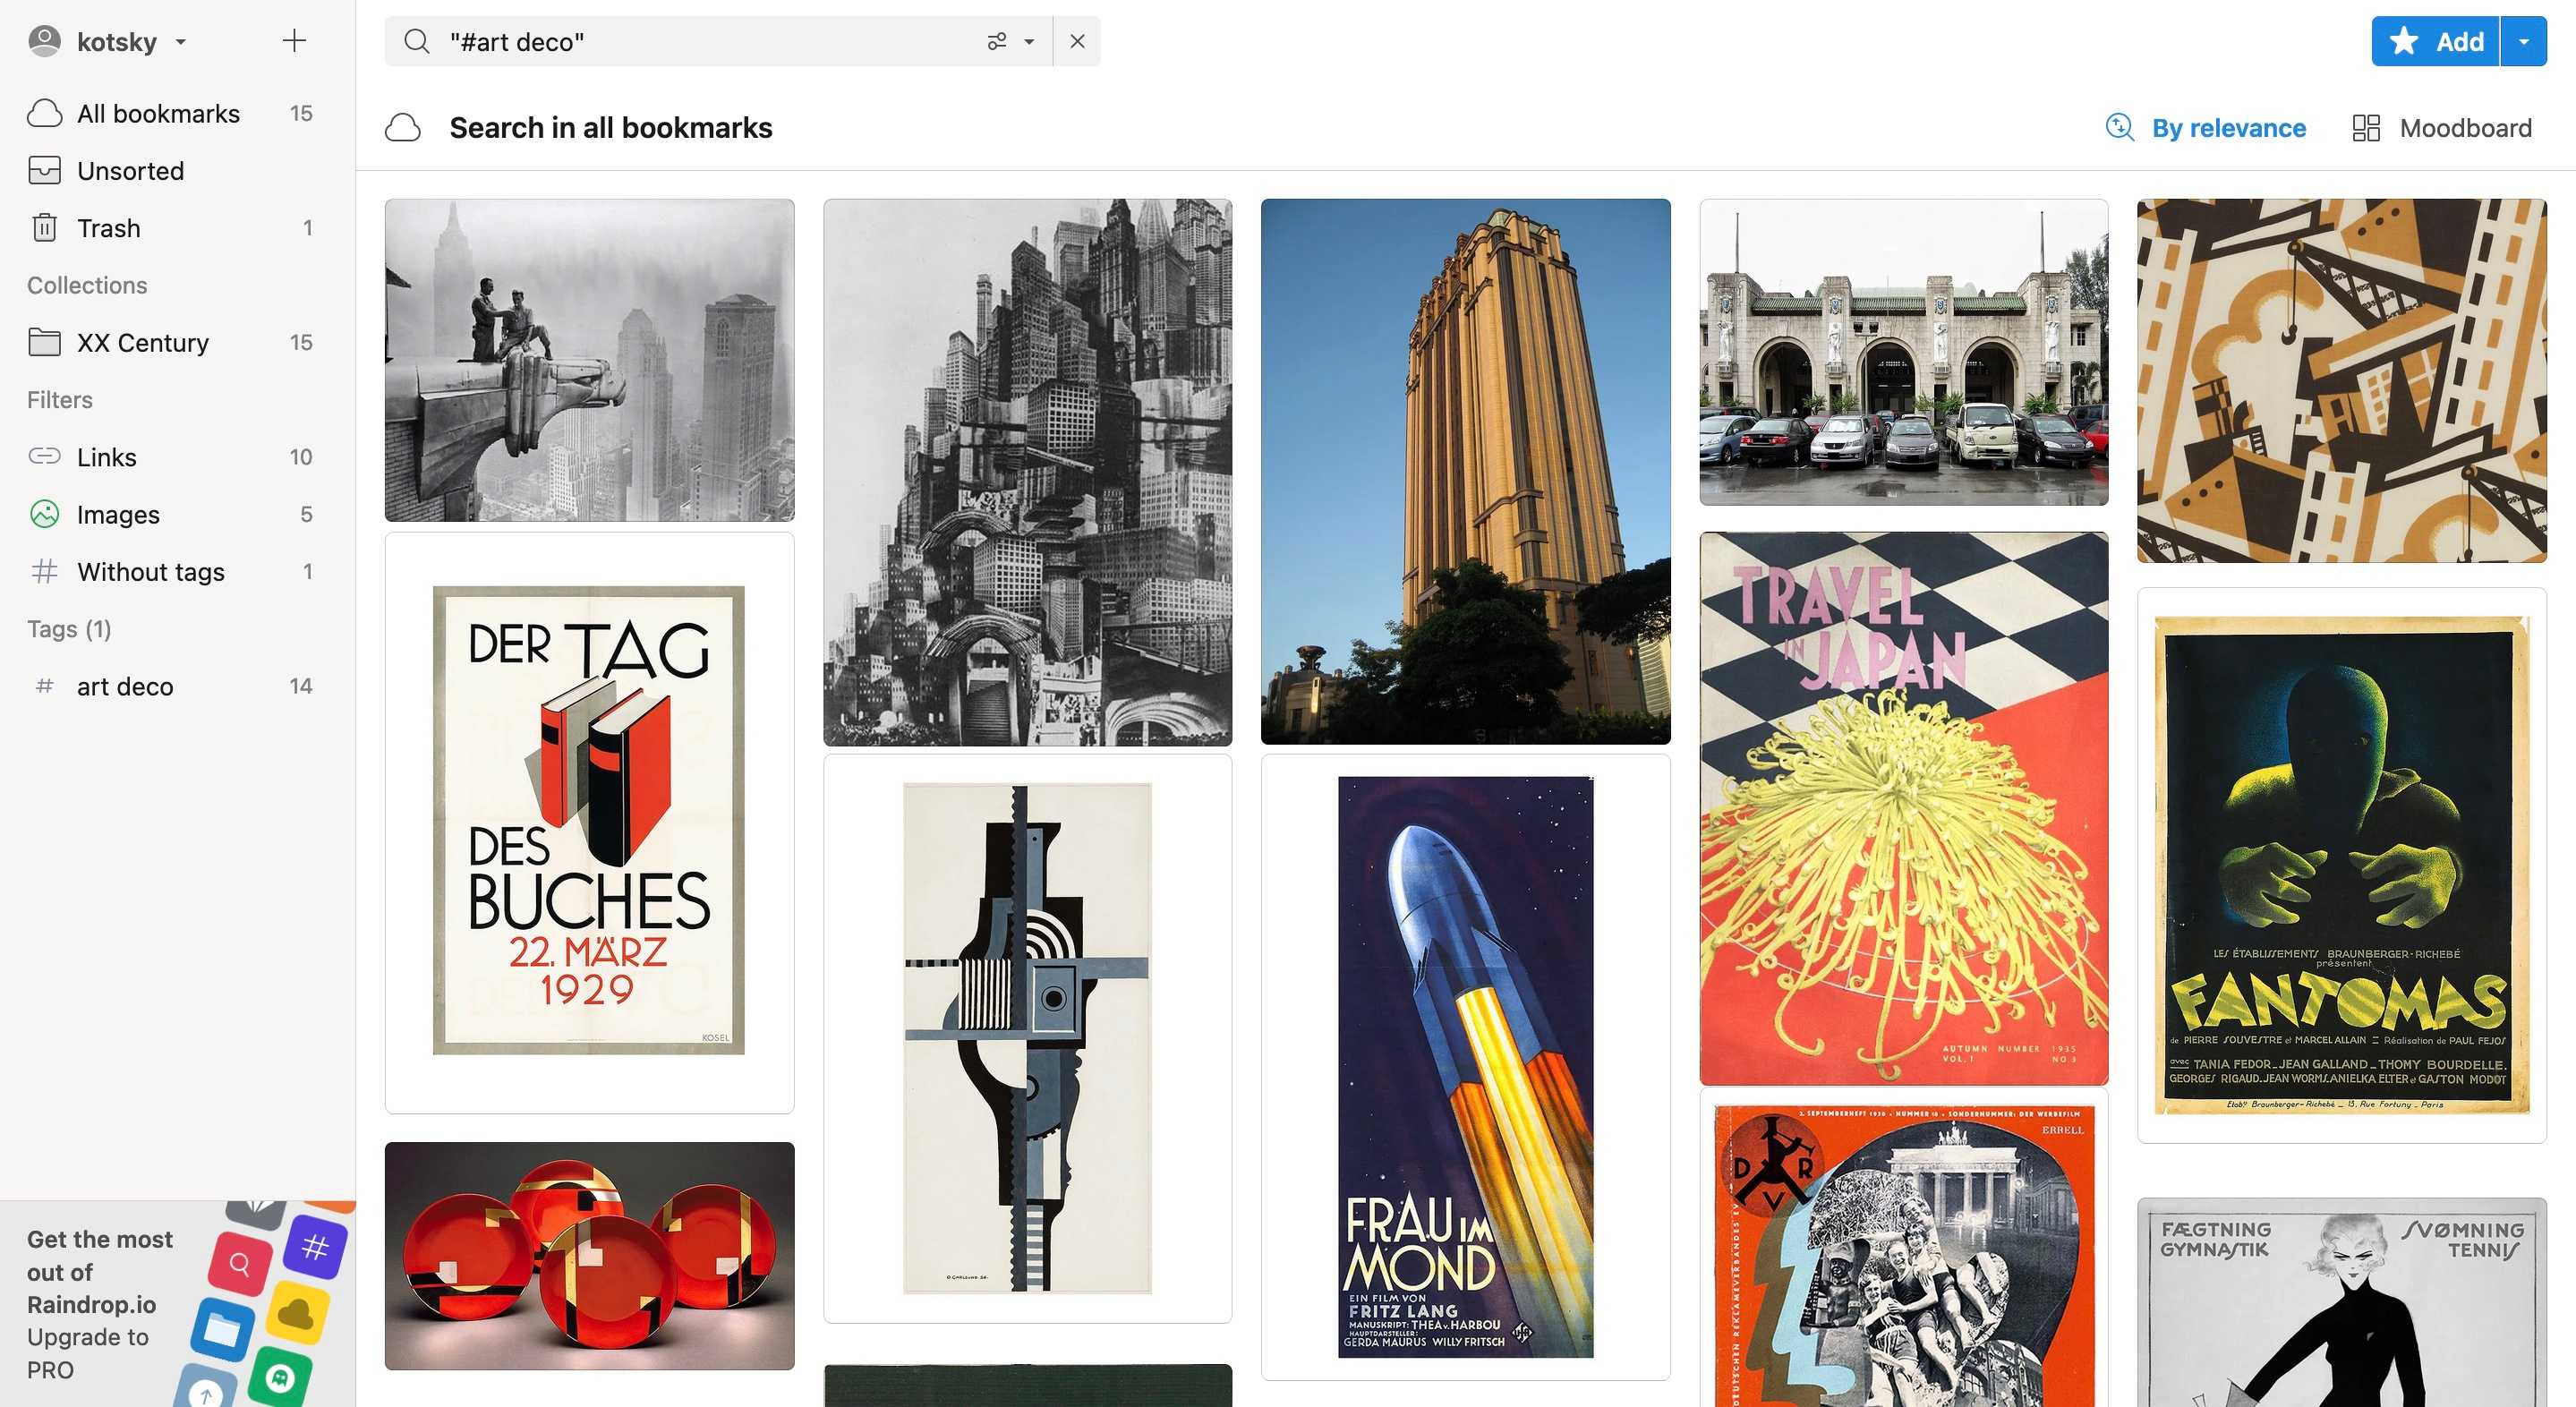The height and width of the screenshot is (1407, 2576).
Task: Click the plus icon to create new collection
Action: tap(294, 41)
